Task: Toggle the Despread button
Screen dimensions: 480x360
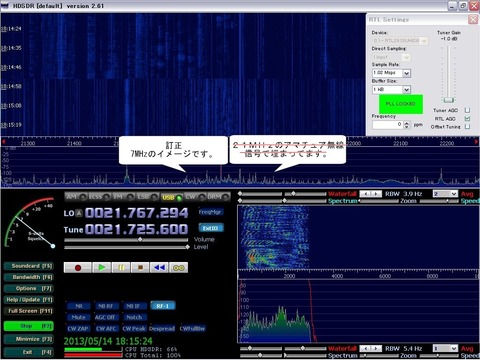Action: (x=162, y=329)
